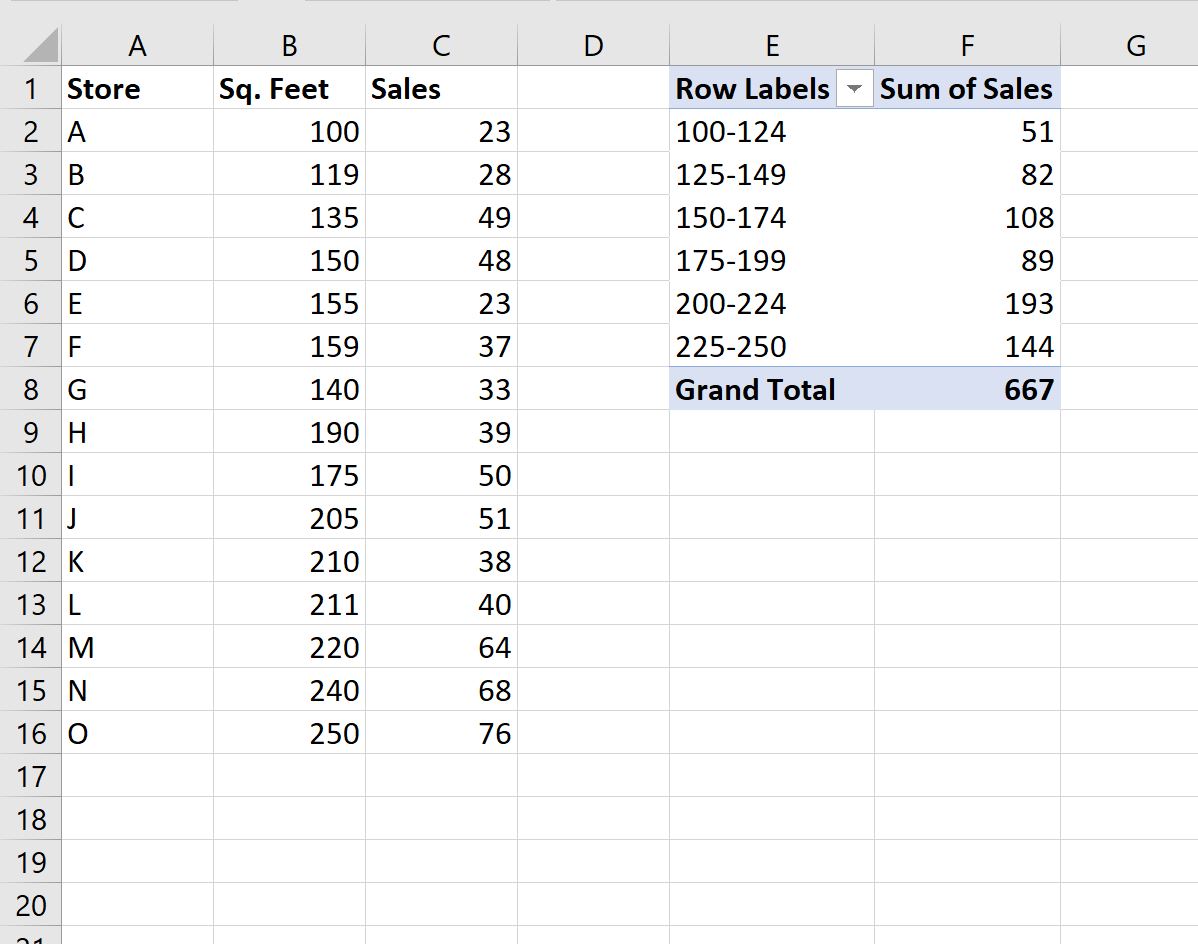Select store M cell

pos(137,647)
